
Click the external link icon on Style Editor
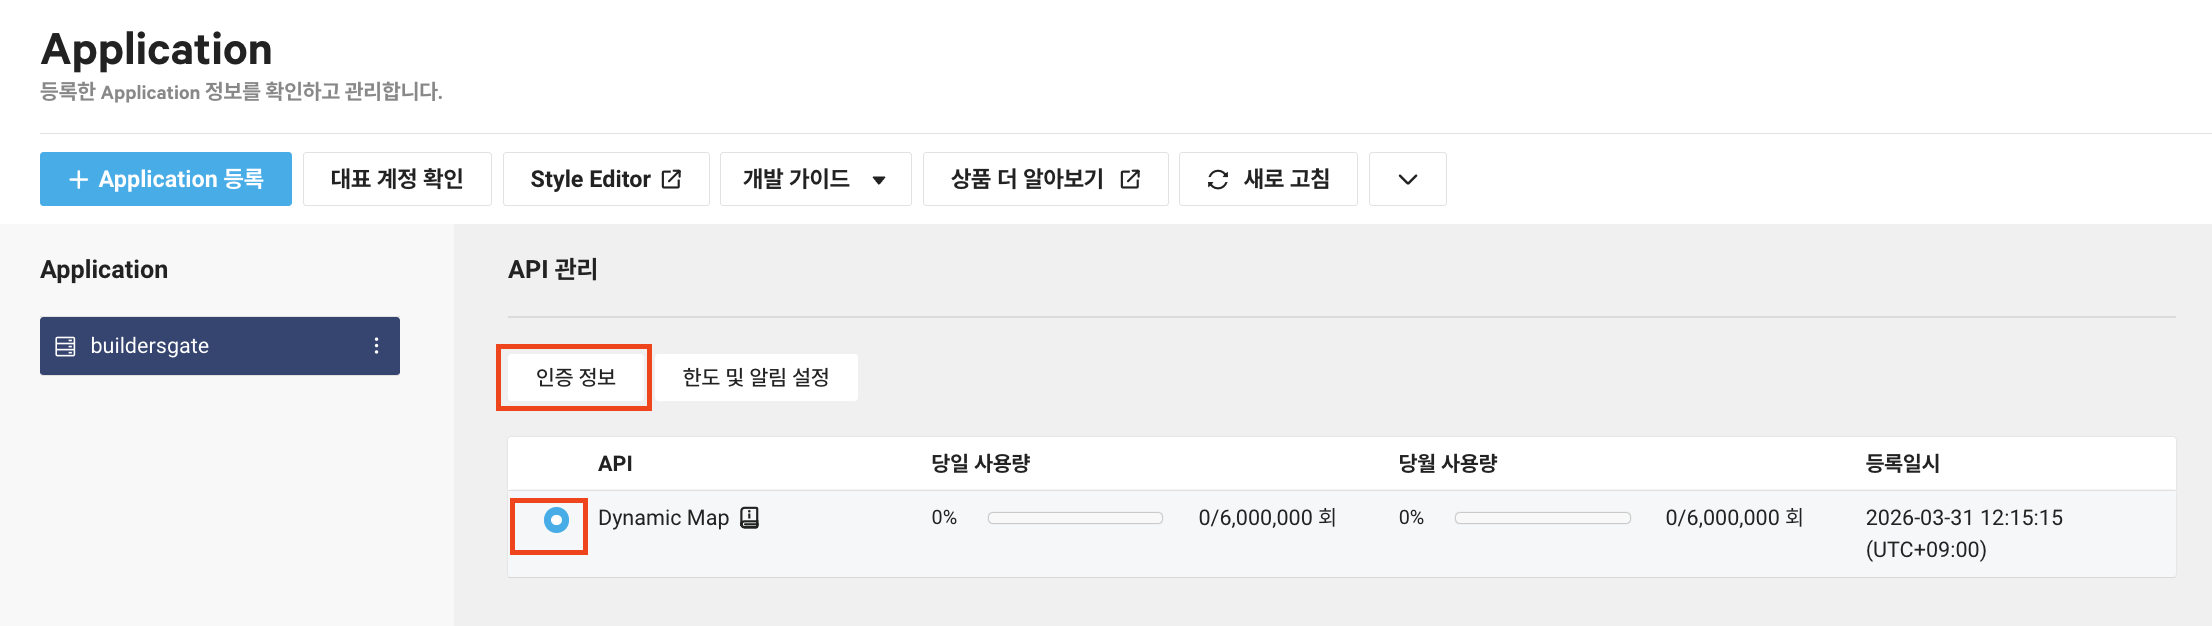(672, 178)
